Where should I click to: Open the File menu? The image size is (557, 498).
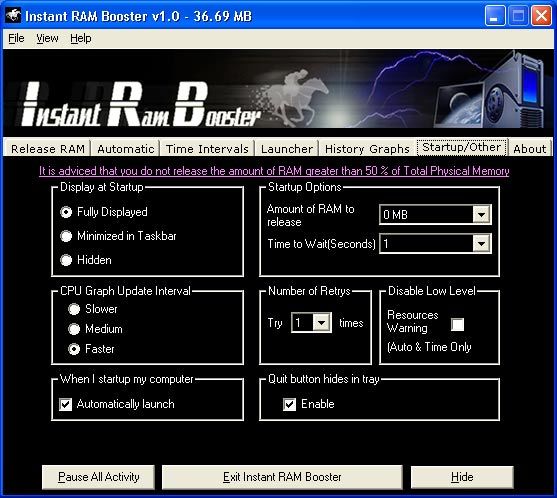coord(16,38)
